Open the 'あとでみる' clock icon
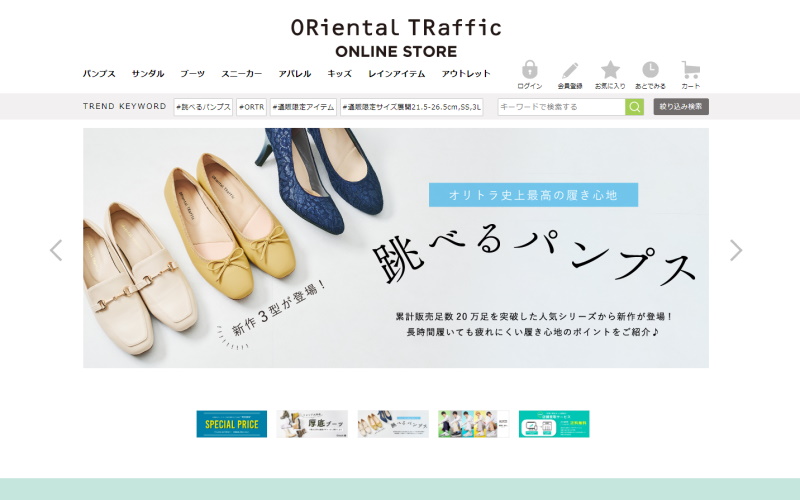The image size is (800, 500). click(x=650, y=71)
